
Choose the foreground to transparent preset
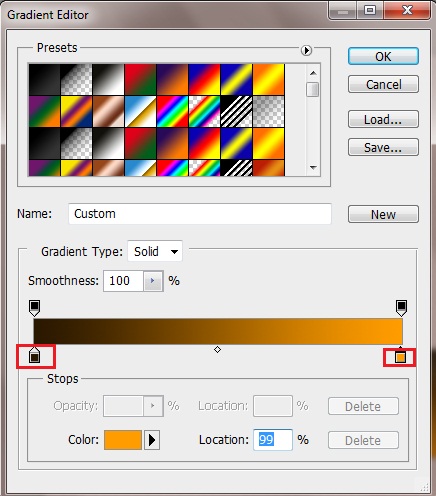pyautogui.click(x=76, y=79)
